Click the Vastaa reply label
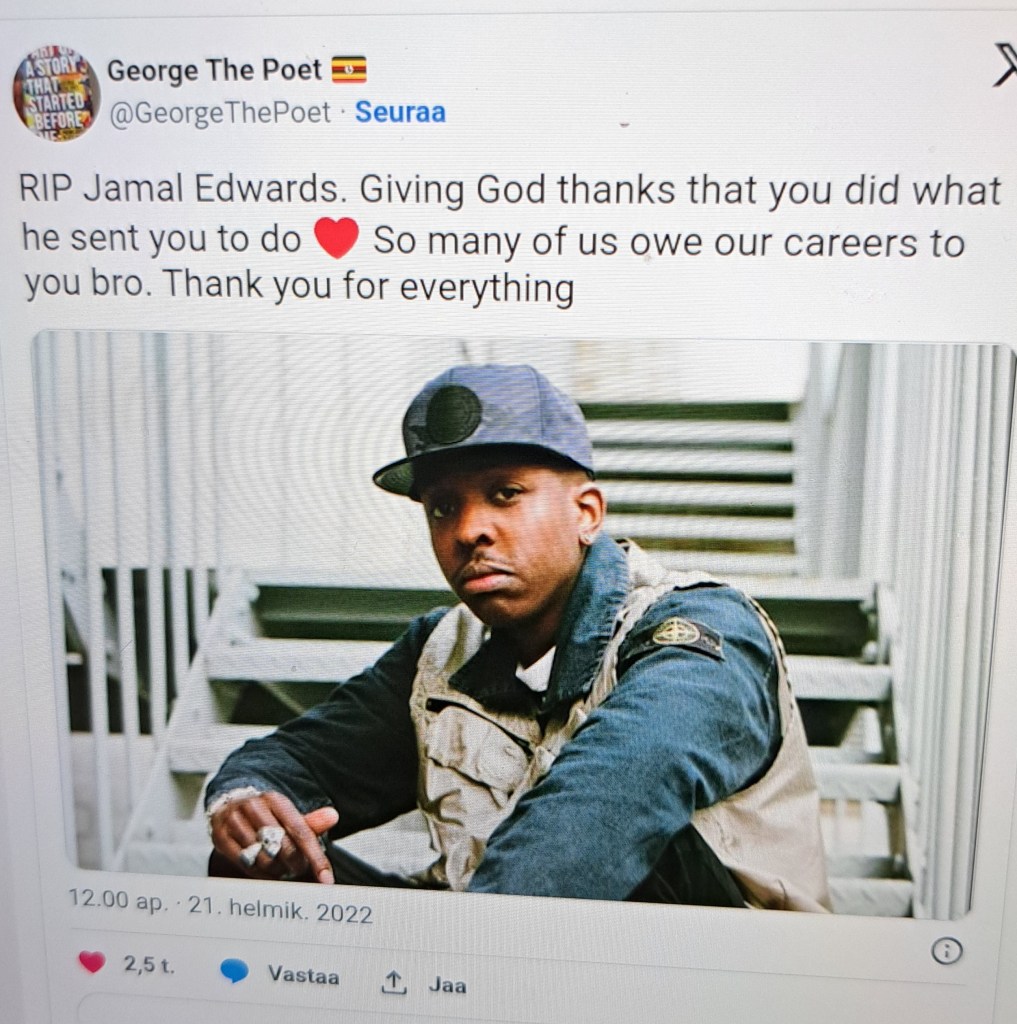Image resolution: width=1017 pixels, height=1024 pixels. tap(304, 975)
